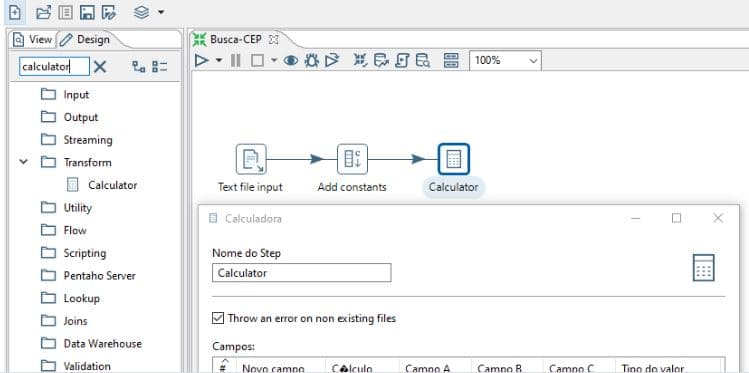Expand perspectives dropdown arrow

click(x=160, y=12)
